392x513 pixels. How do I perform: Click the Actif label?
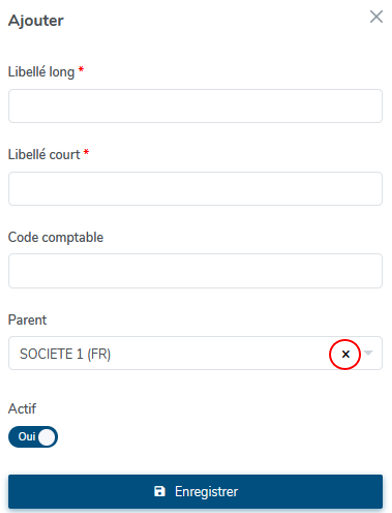click(x=22, y=409)
